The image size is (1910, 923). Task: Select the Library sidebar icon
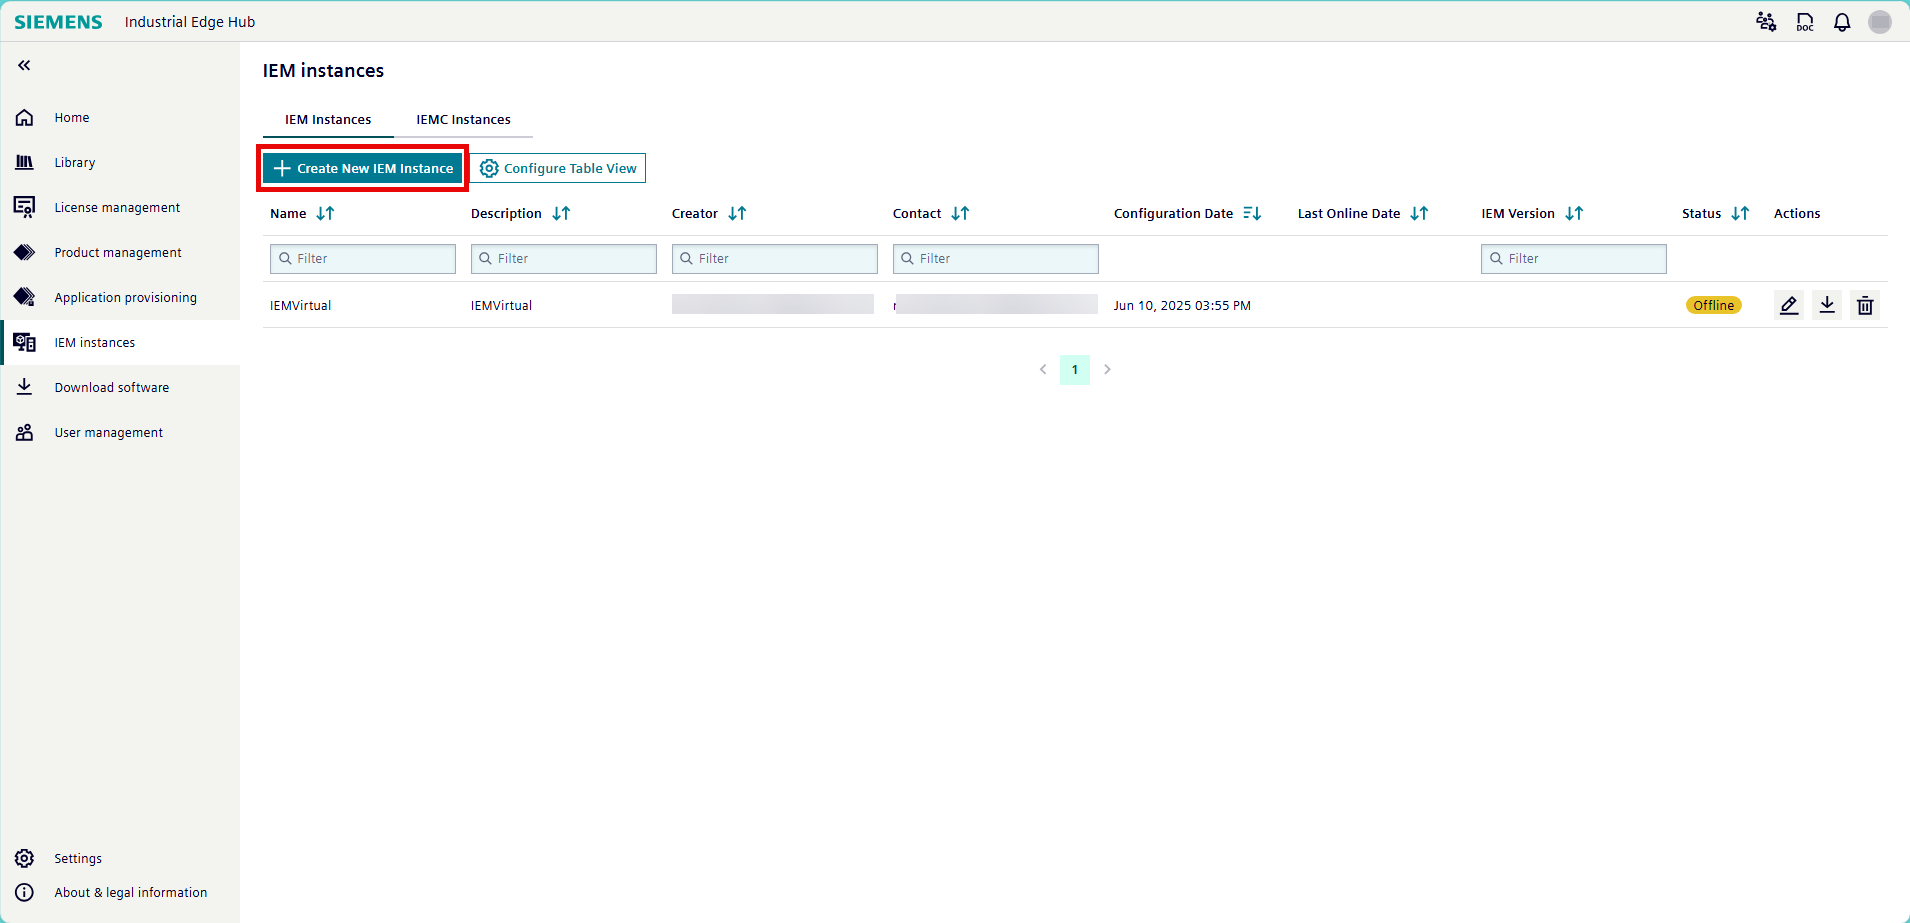tap(24, 161)
